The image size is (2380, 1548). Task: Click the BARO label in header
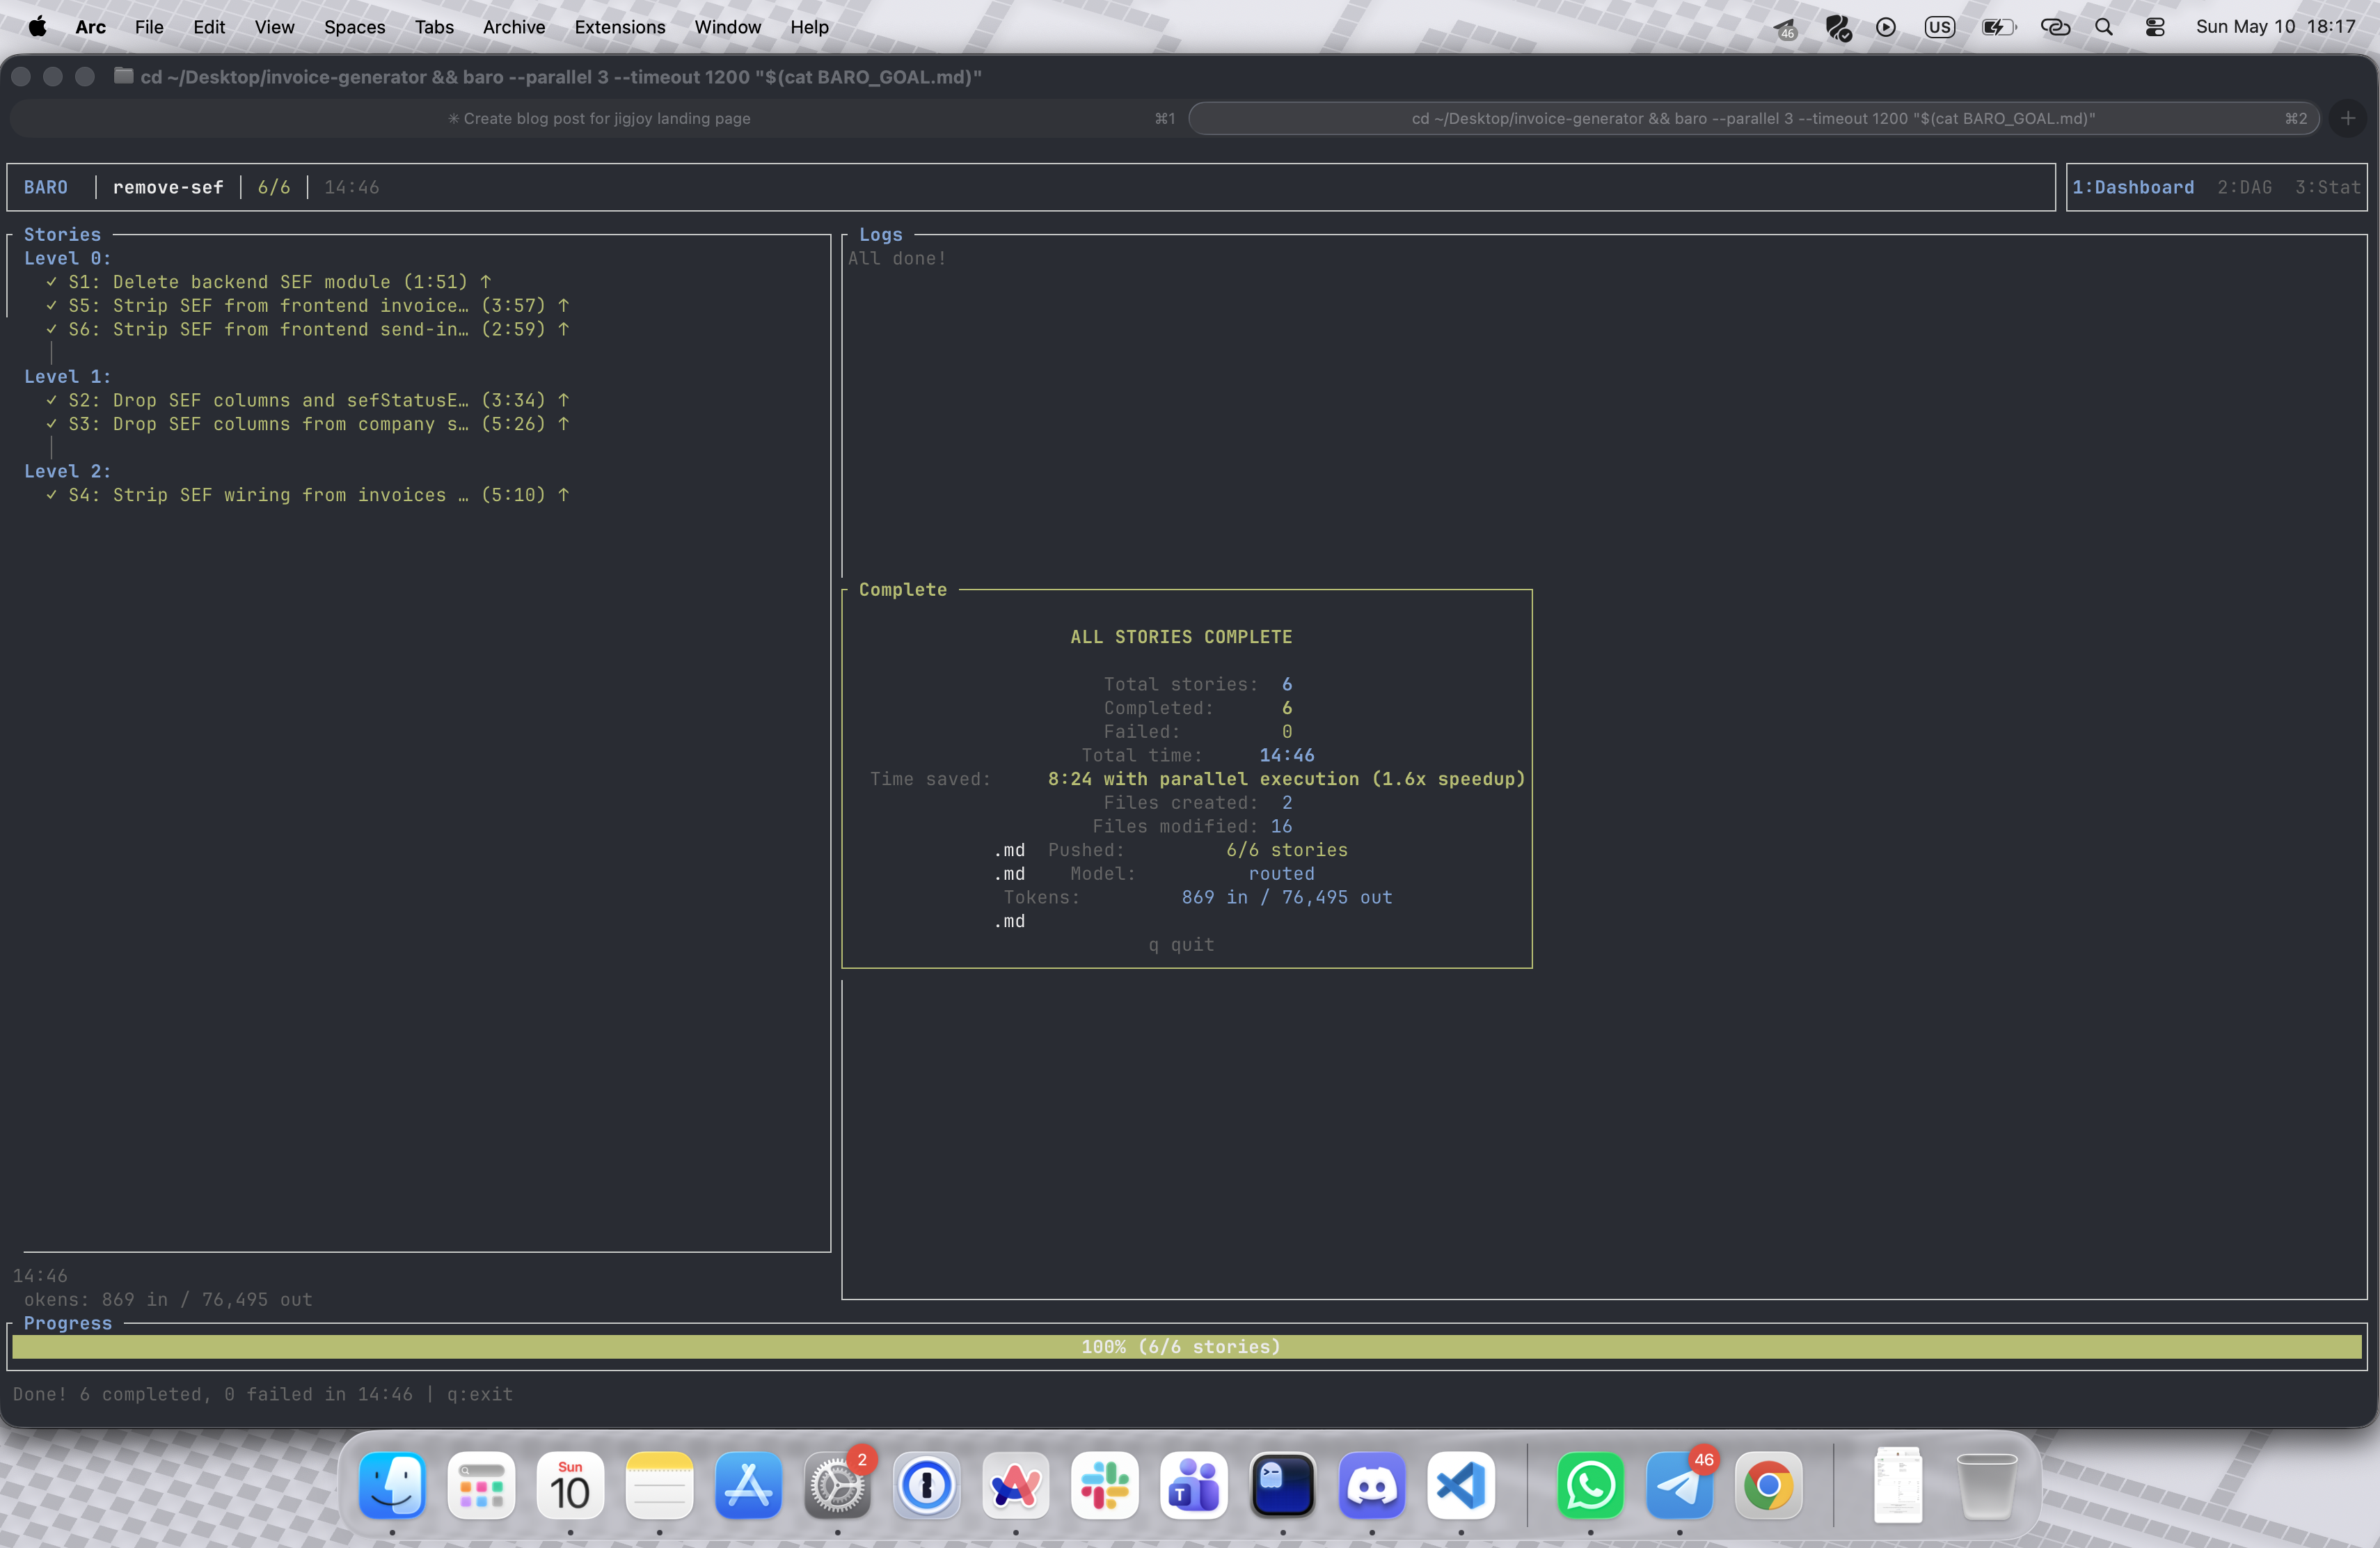46,187
